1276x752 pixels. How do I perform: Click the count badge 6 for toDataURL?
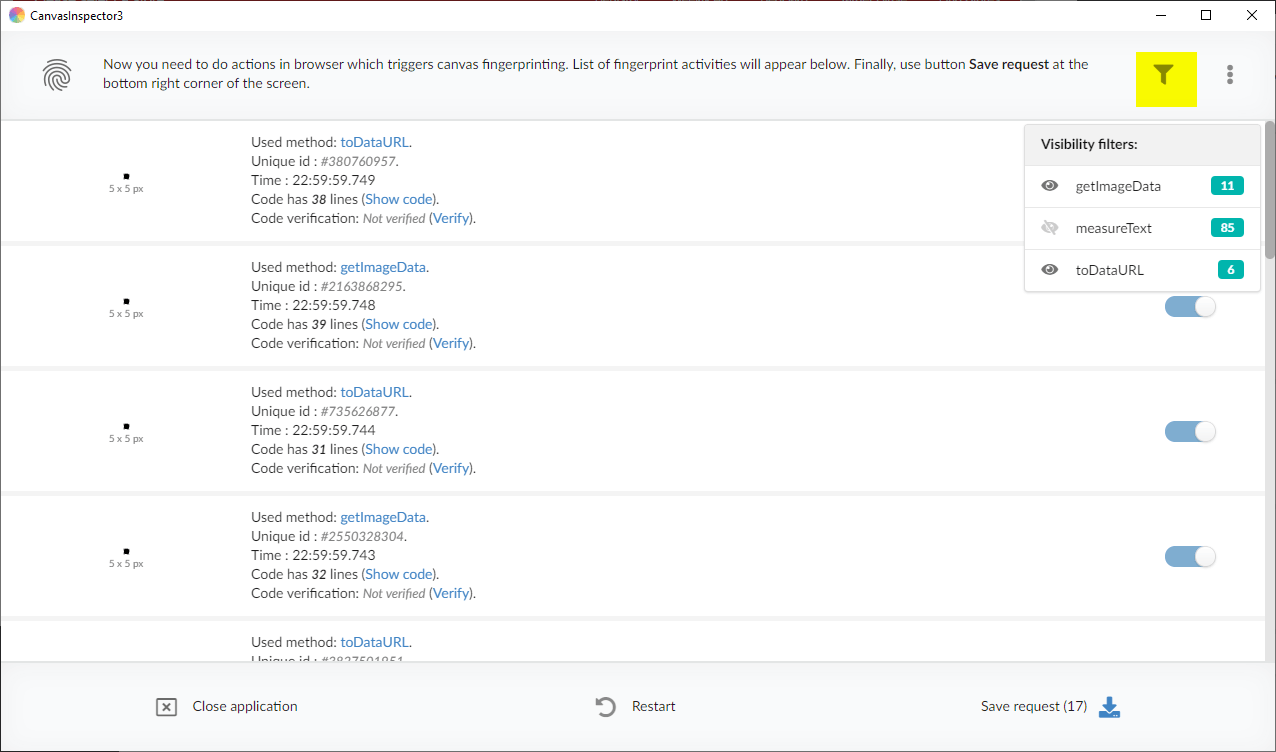[1231, 270]
